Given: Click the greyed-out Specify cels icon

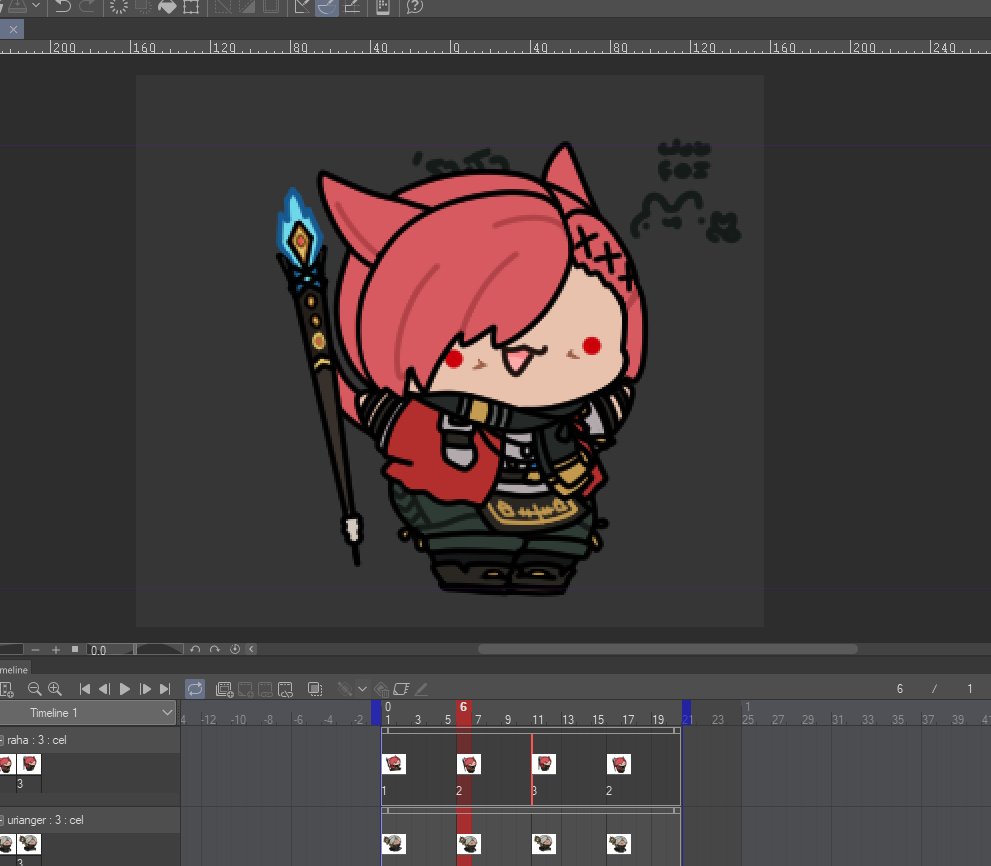Looking at the screenshot, I should pos(265,689).
